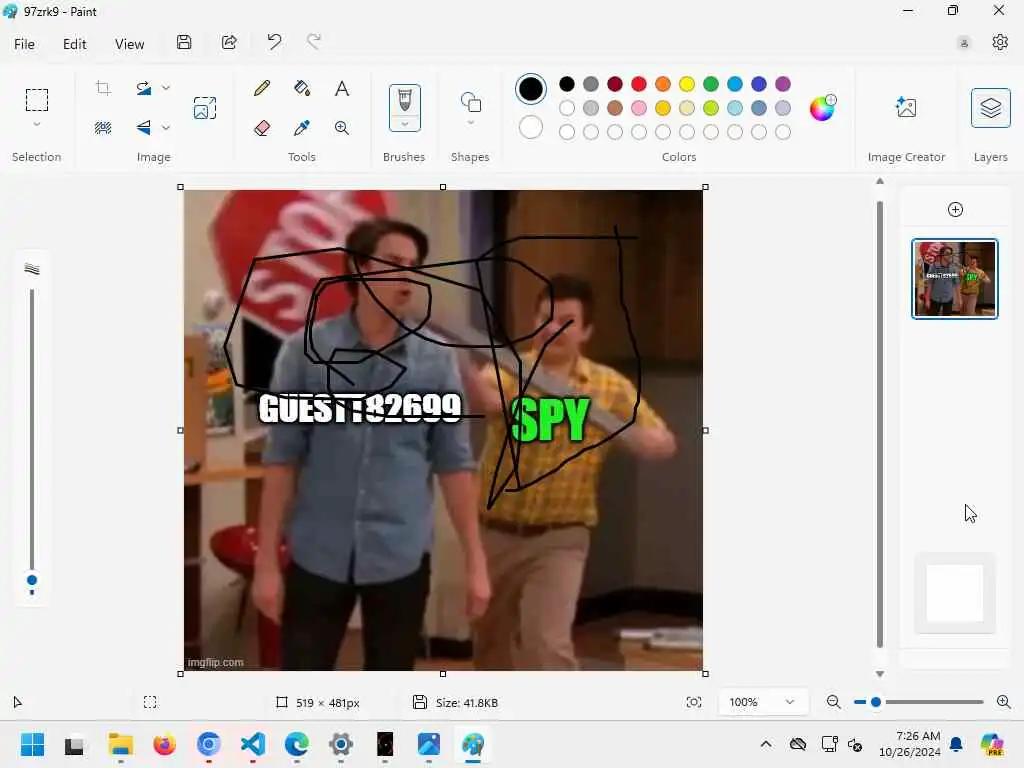Click the Rotate image icon
Screen dimensions: 1024x768
[x=144, y=88]
